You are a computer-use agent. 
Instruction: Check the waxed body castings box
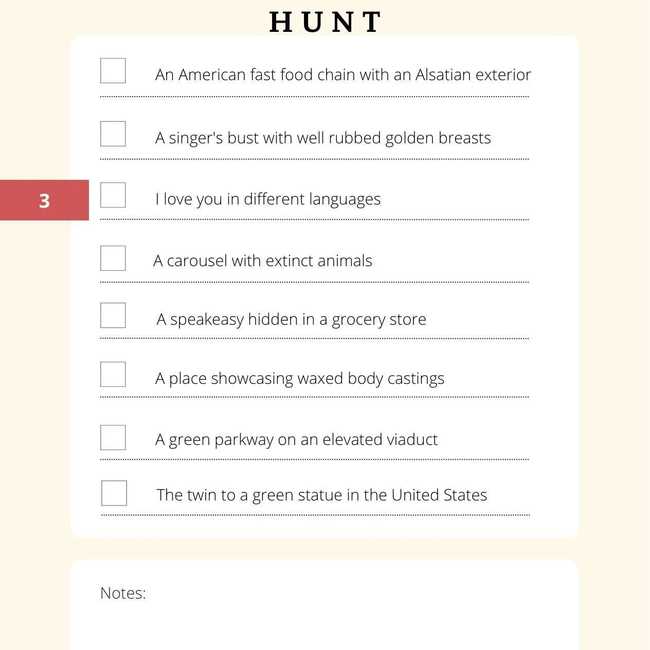pos(113,374)
